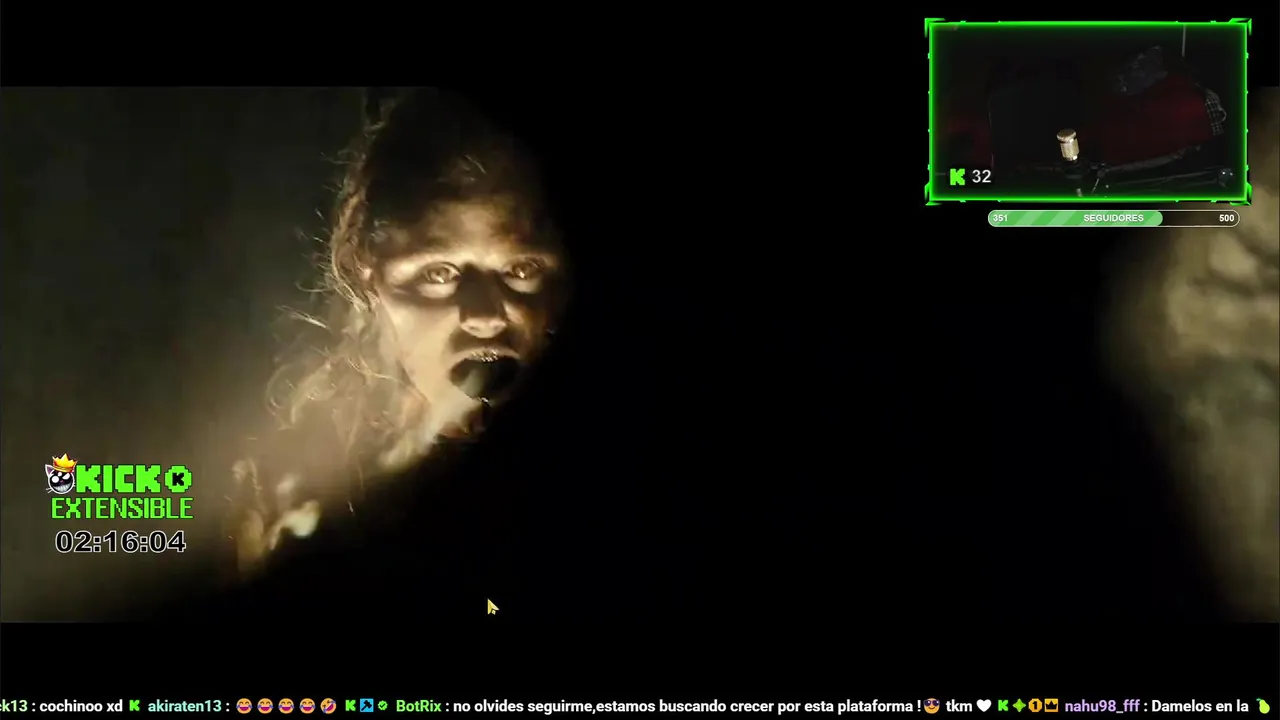1280x720 pixels.
Task: Click the 'cochinoo xd' chat message
Action: (81, 706)
